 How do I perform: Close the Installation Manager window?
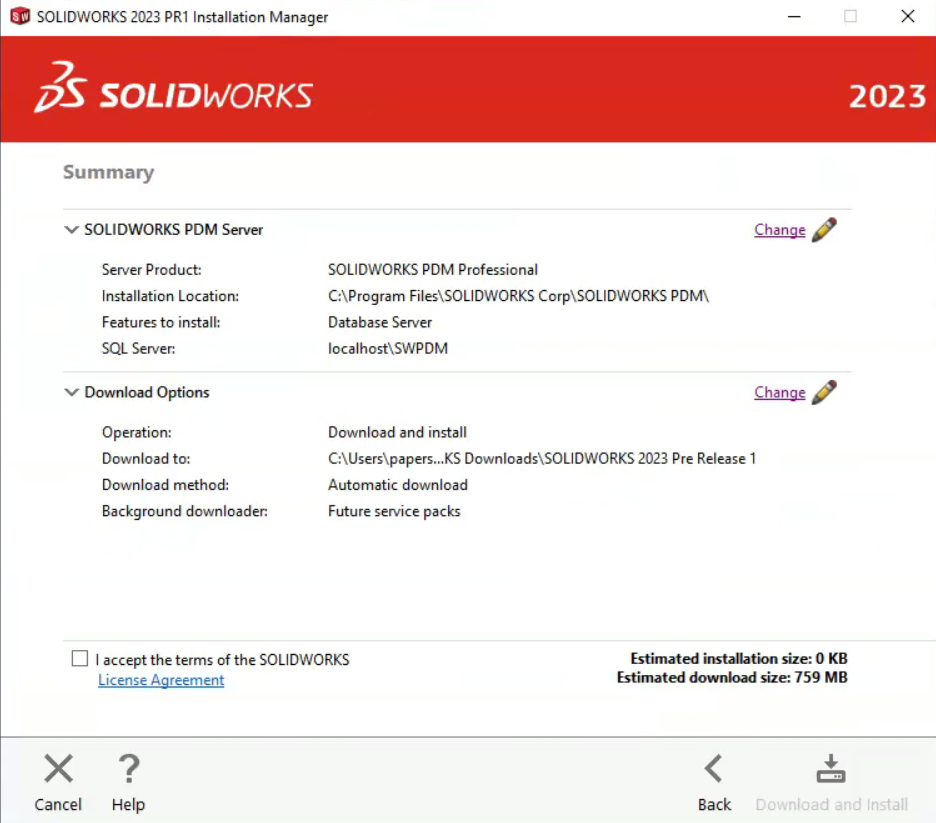(x=908, y=16)
